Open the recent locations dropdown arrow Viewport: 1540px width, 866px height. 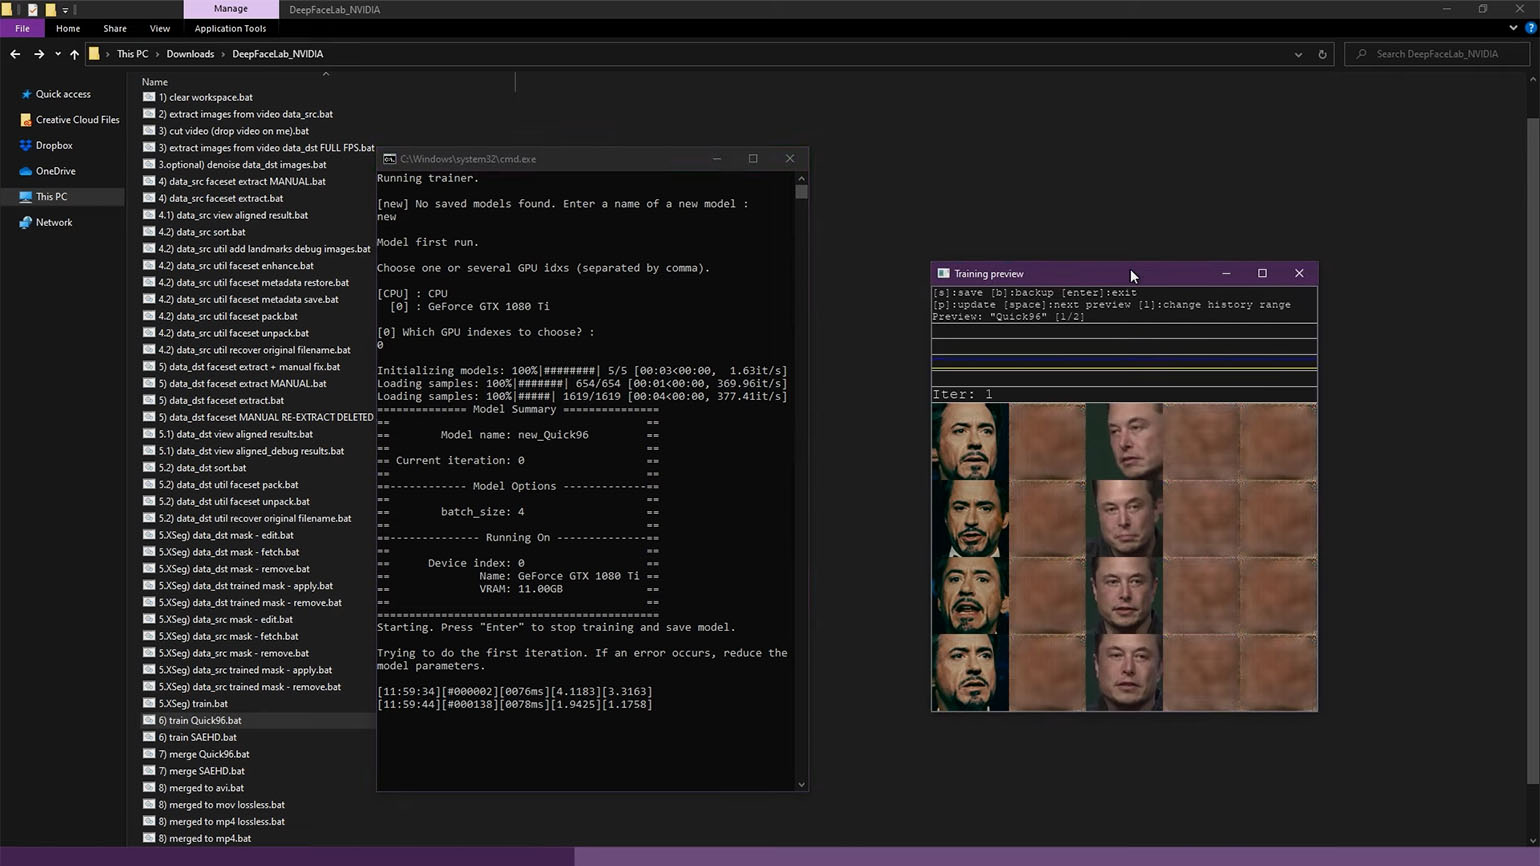click(57, 54)
